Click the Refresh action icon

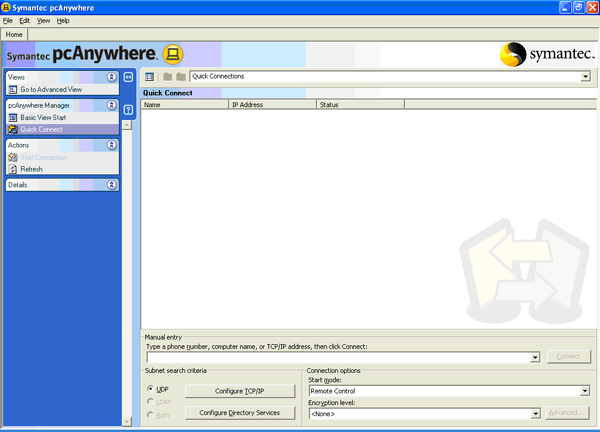[x=13, y=169]
